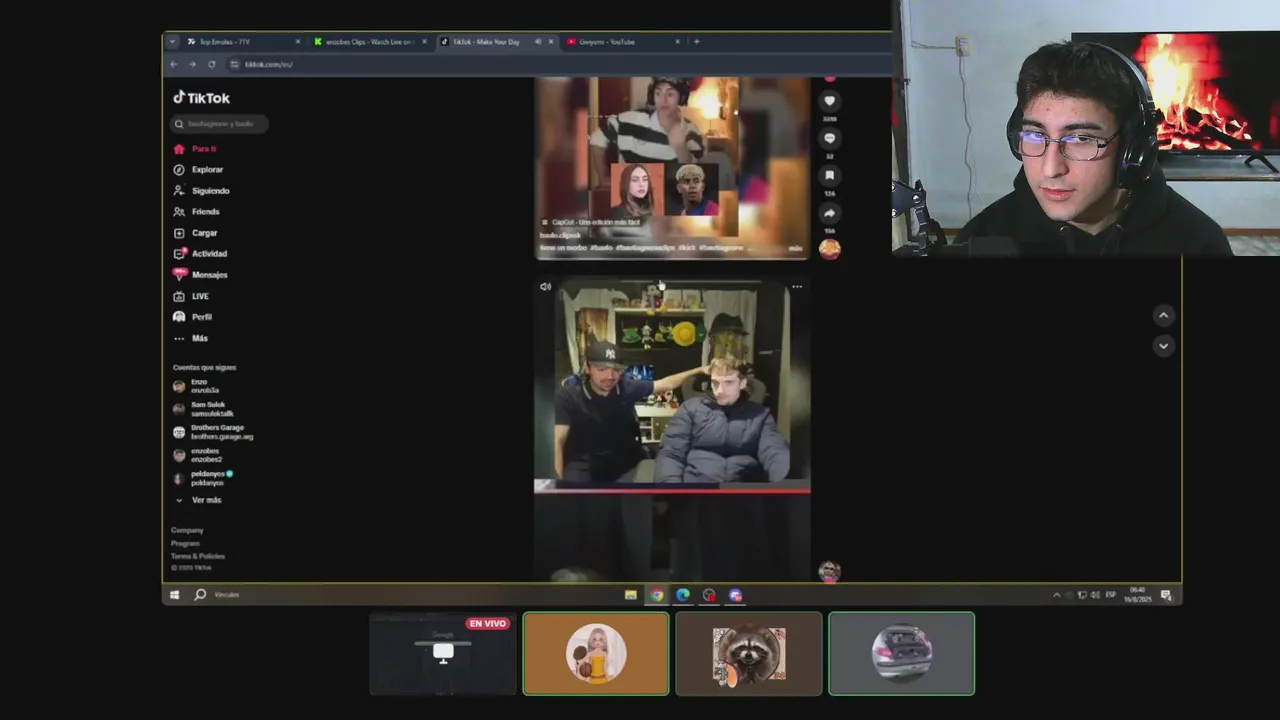Open the Sam Sulek account
The image size is (1280, 720).
[204, 409]
